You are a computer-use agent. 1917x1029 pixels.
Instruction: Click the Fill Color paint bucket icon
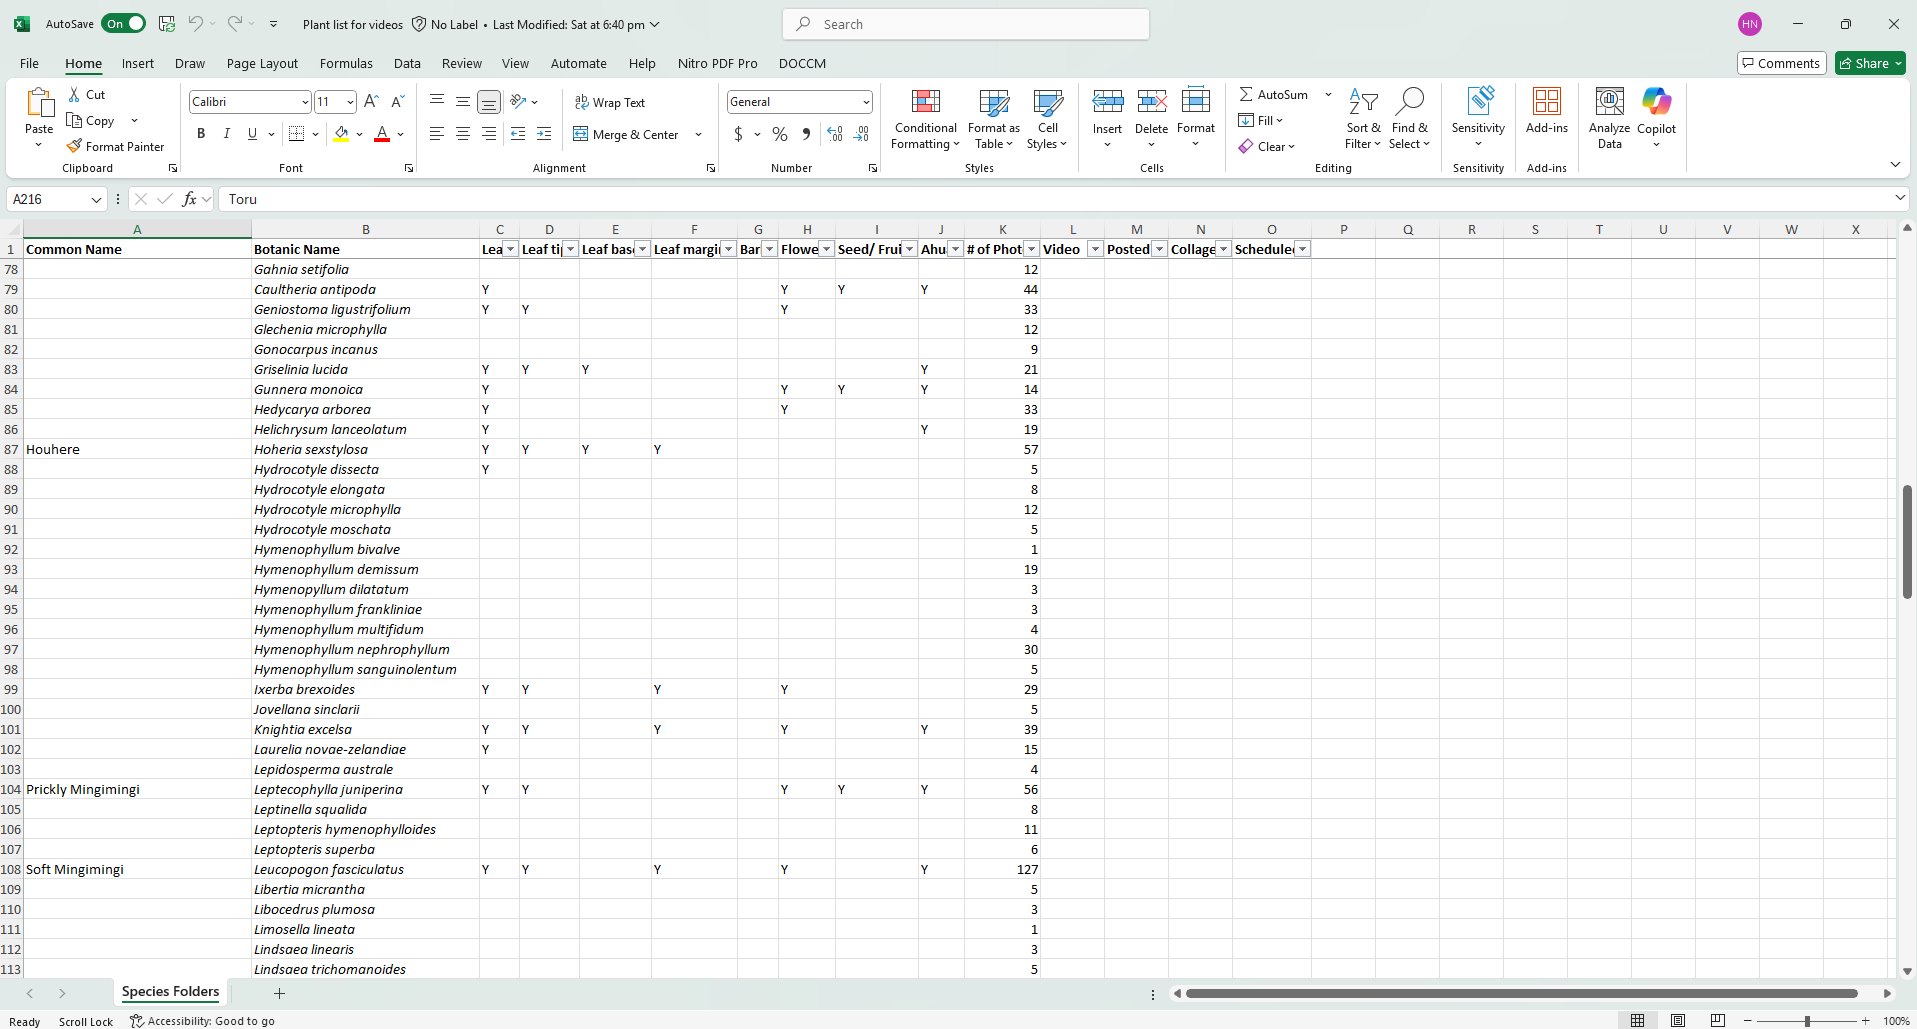(342, 134)
